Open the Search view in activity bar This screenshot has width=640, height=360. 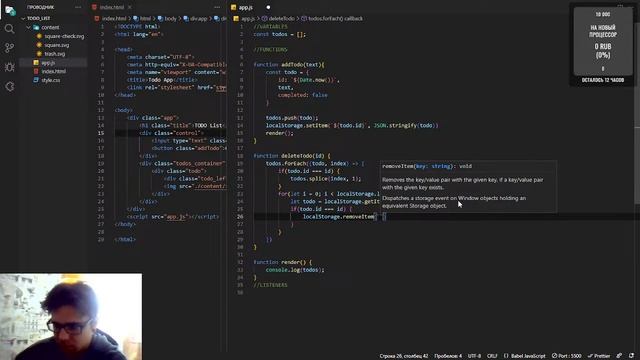coord(9,29)
